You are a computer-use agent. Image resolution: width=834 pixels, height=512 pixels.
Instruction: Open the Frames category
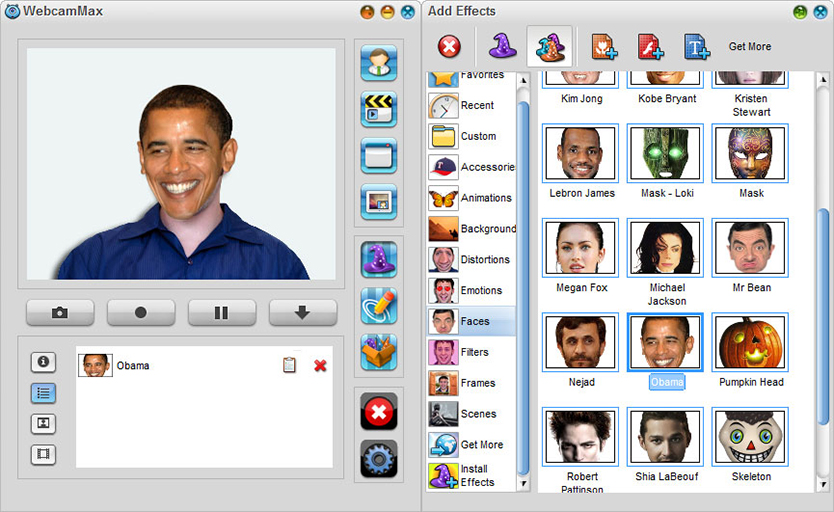[471, 383]
